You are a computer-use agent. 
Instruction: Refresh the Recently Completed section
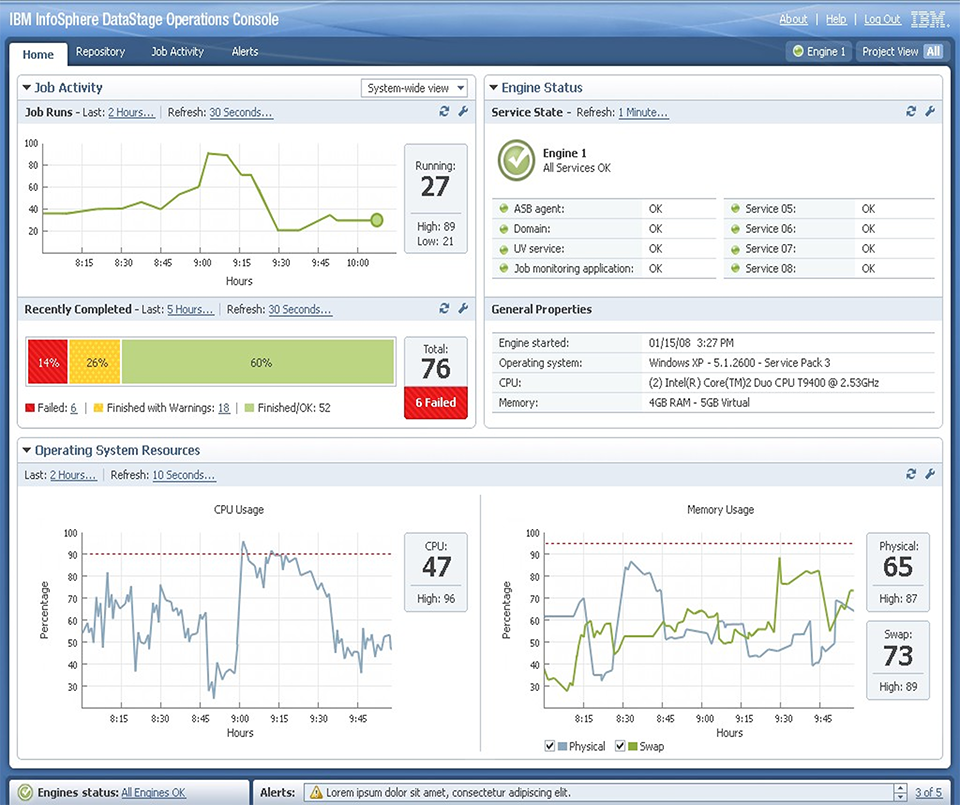point(444,309)
